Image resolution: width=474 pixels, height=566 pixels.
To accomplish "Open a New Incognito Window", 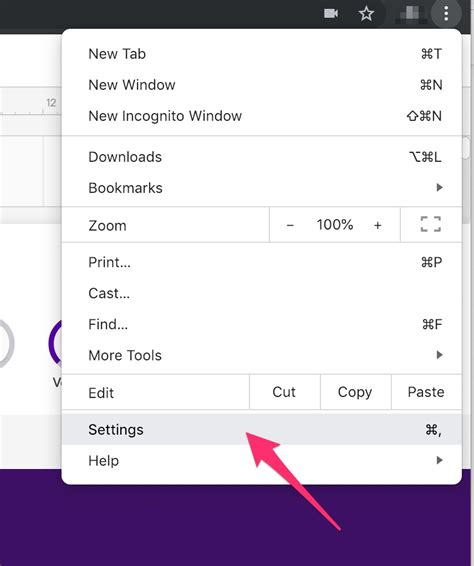I will tap(262, 116).
